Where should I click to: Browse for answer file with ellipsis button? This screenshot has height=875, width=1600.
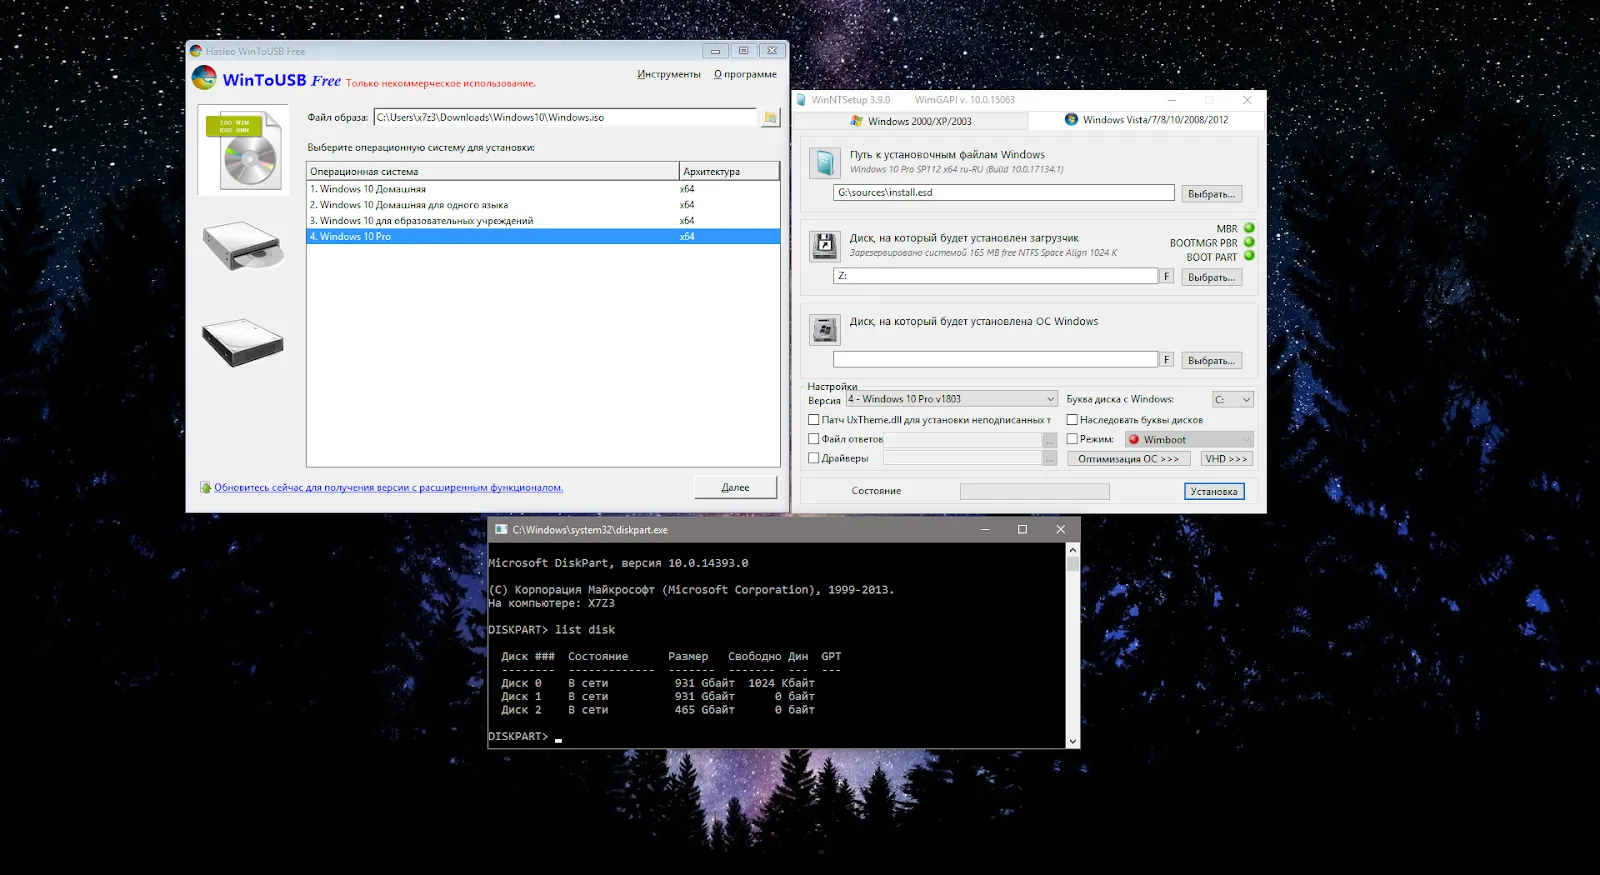1049,439
